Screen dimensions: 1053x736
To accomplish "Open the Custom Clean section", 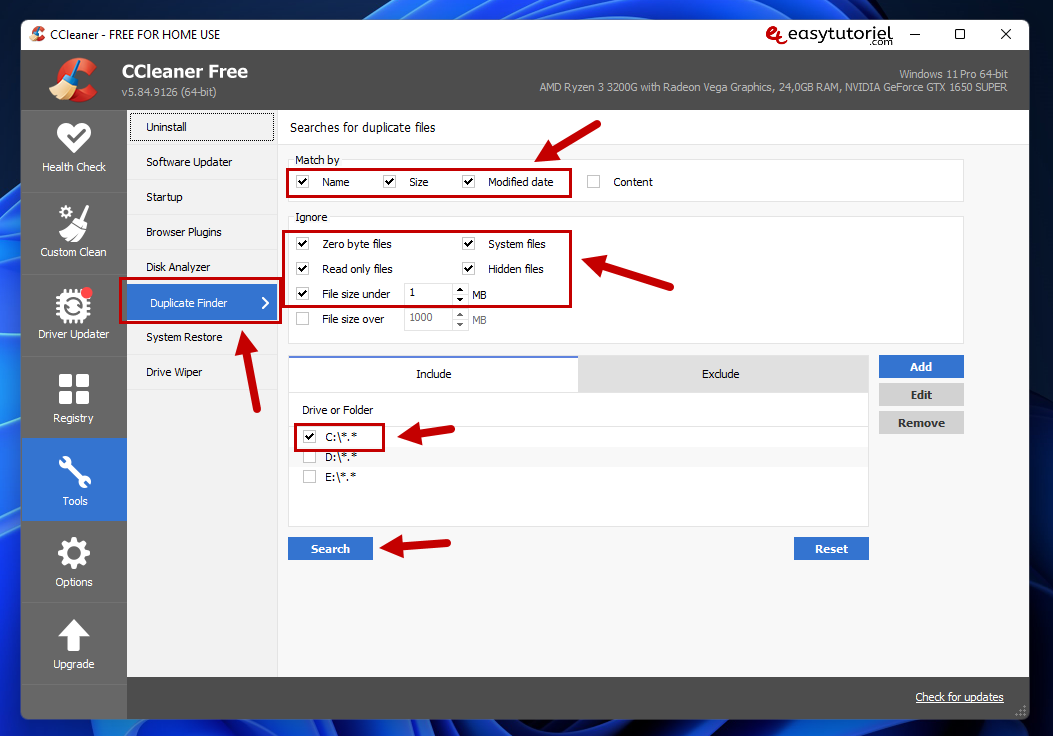I will (x=74, y=232).
